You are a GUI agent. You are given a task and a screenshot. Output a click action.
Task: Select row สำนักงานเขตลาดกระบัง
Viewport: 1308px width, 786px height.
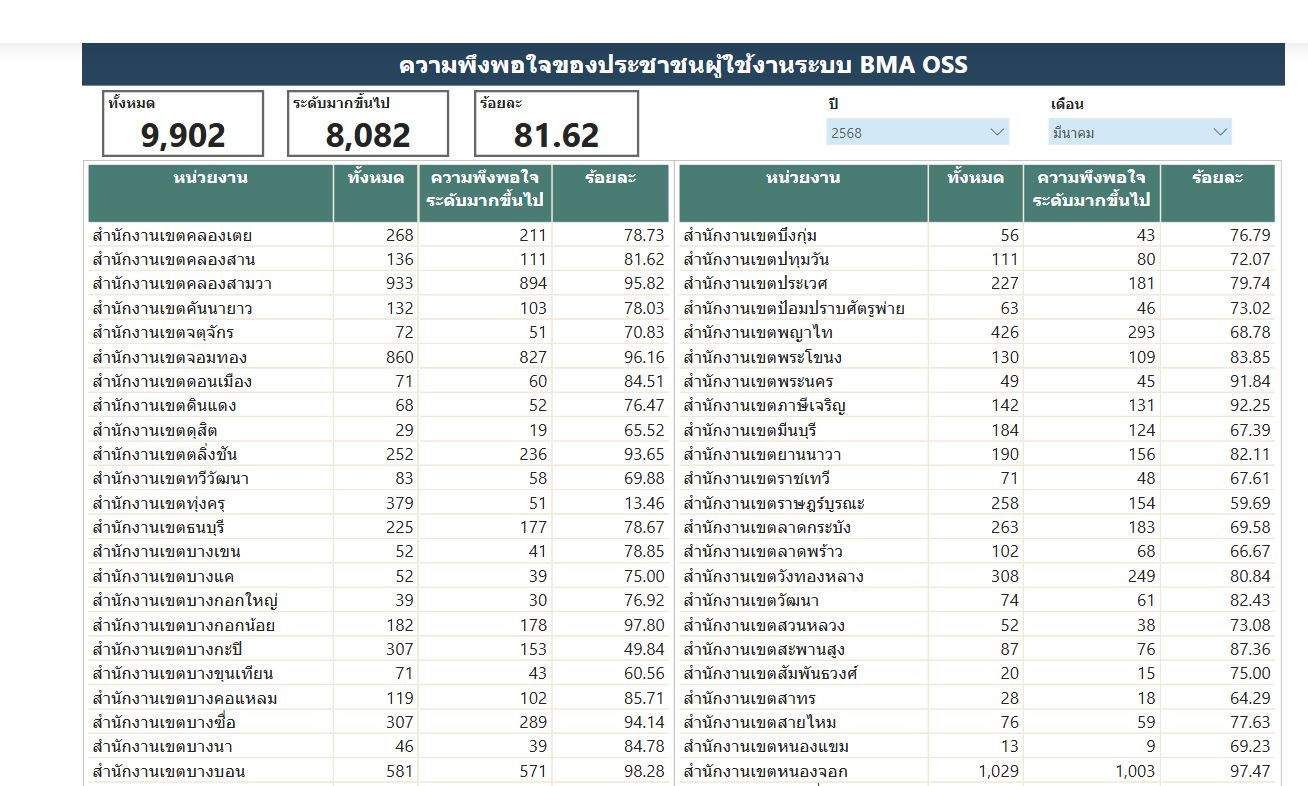click(977, 527)
